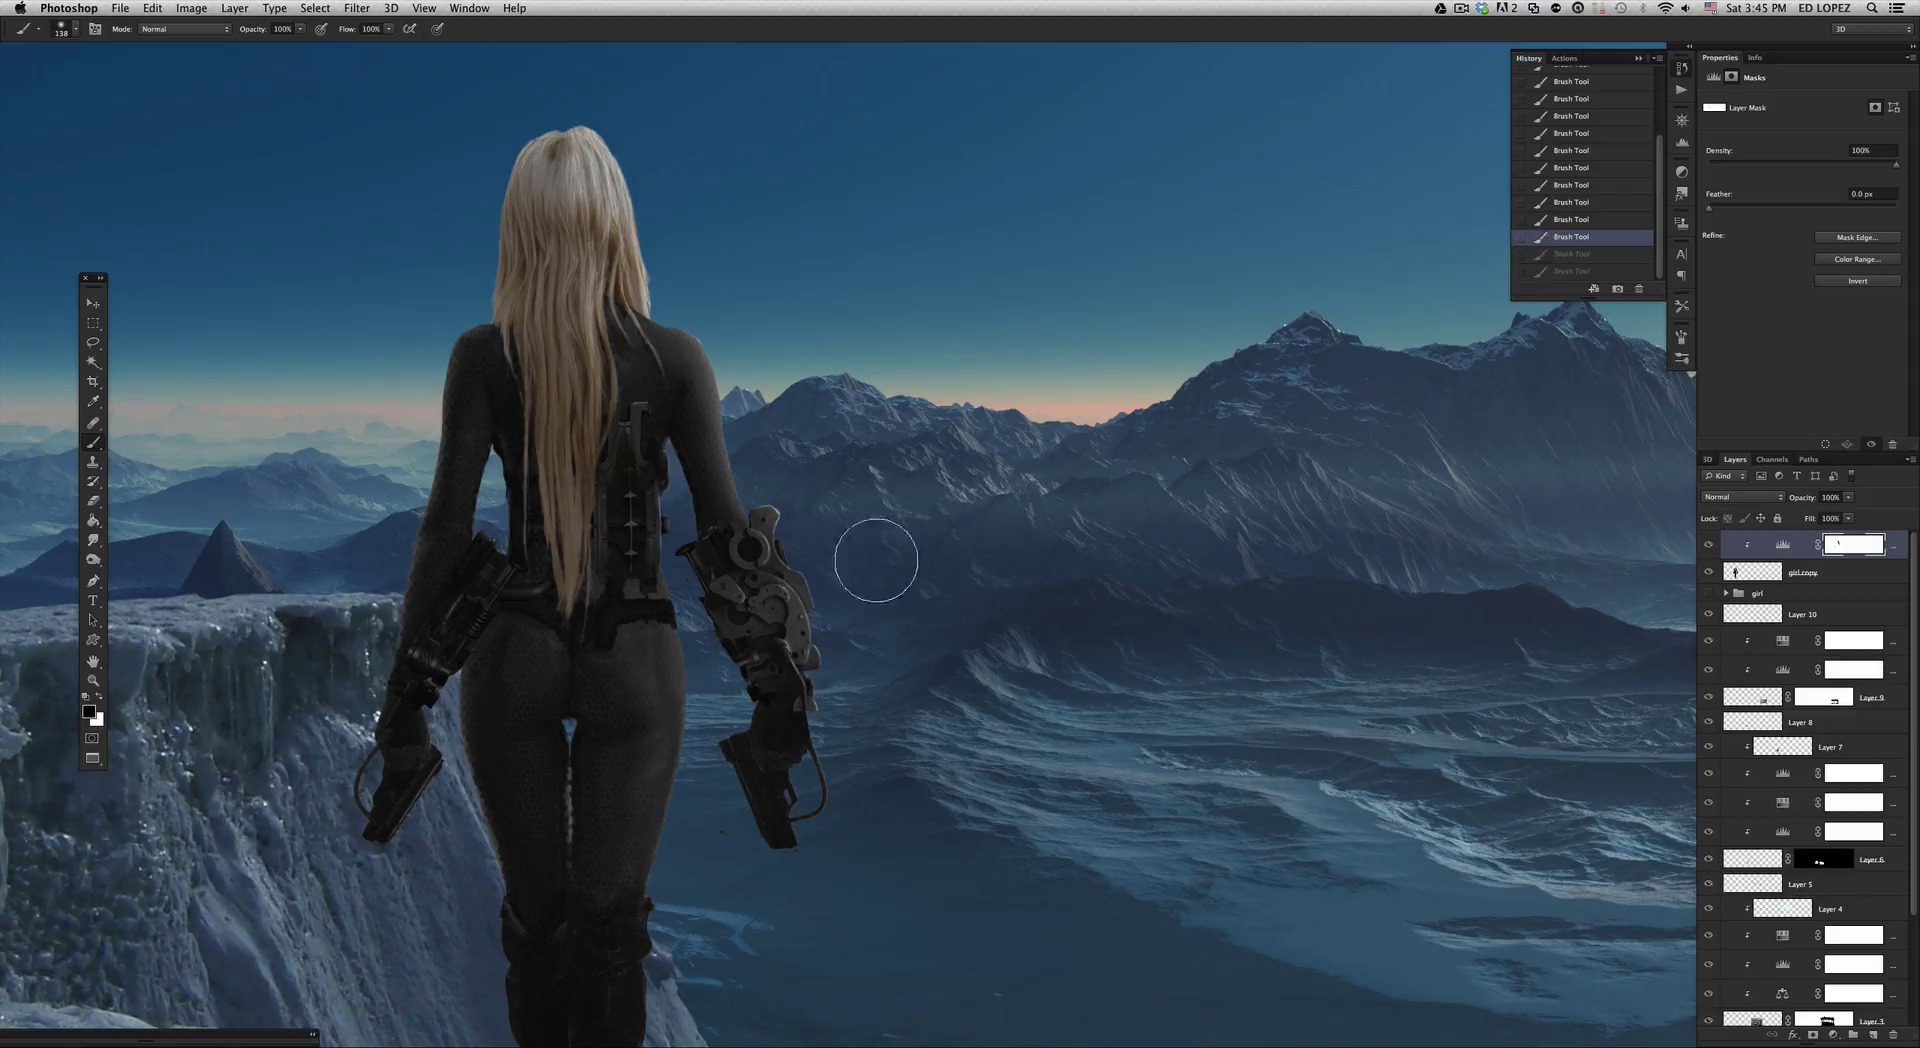Open the Select menu

tap(315, 8)
